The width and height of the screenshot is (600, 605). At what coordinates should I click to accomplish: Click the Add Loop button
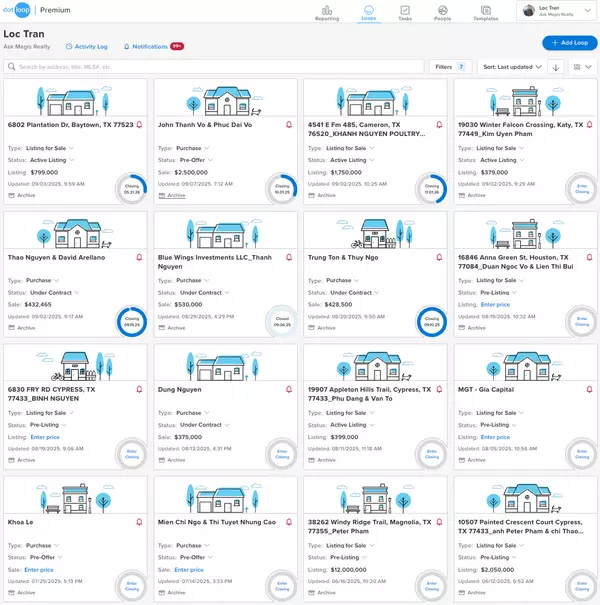[569, 43]
